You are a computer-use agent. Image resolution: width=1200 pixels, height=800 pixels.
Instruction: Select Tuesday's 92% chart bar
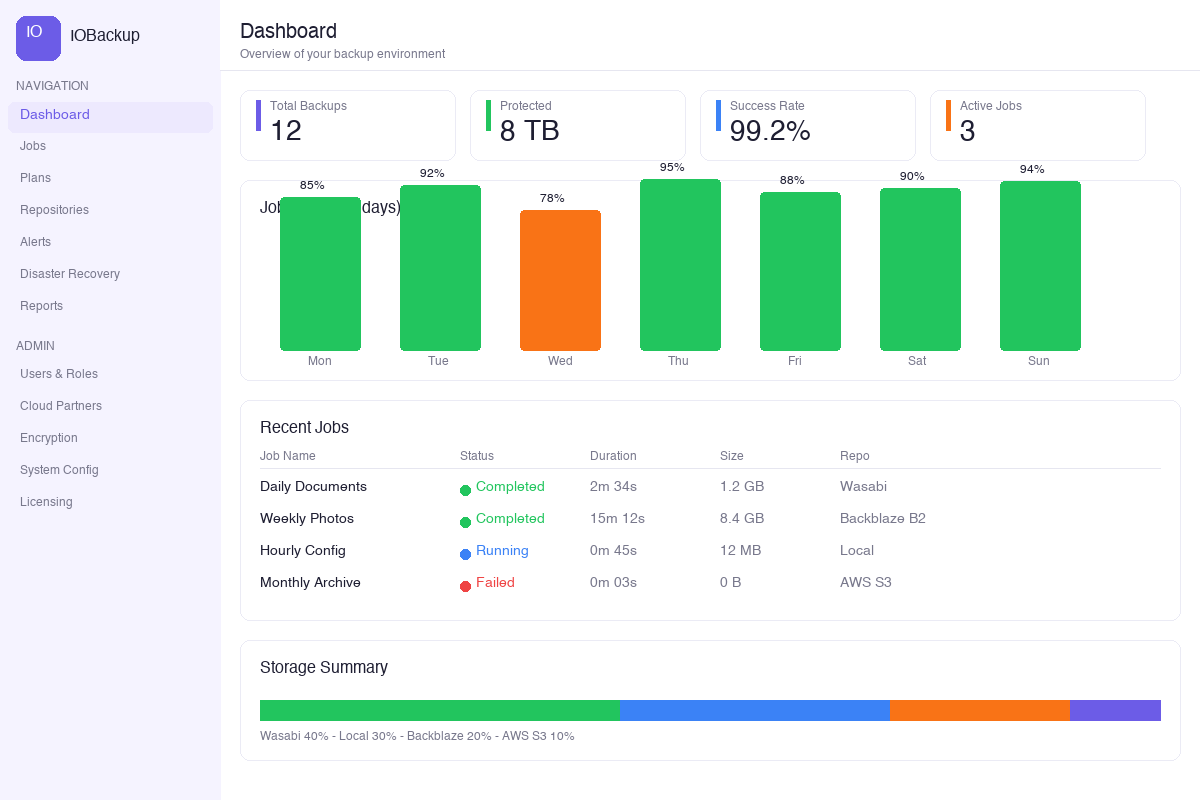[x=440, y=268]
